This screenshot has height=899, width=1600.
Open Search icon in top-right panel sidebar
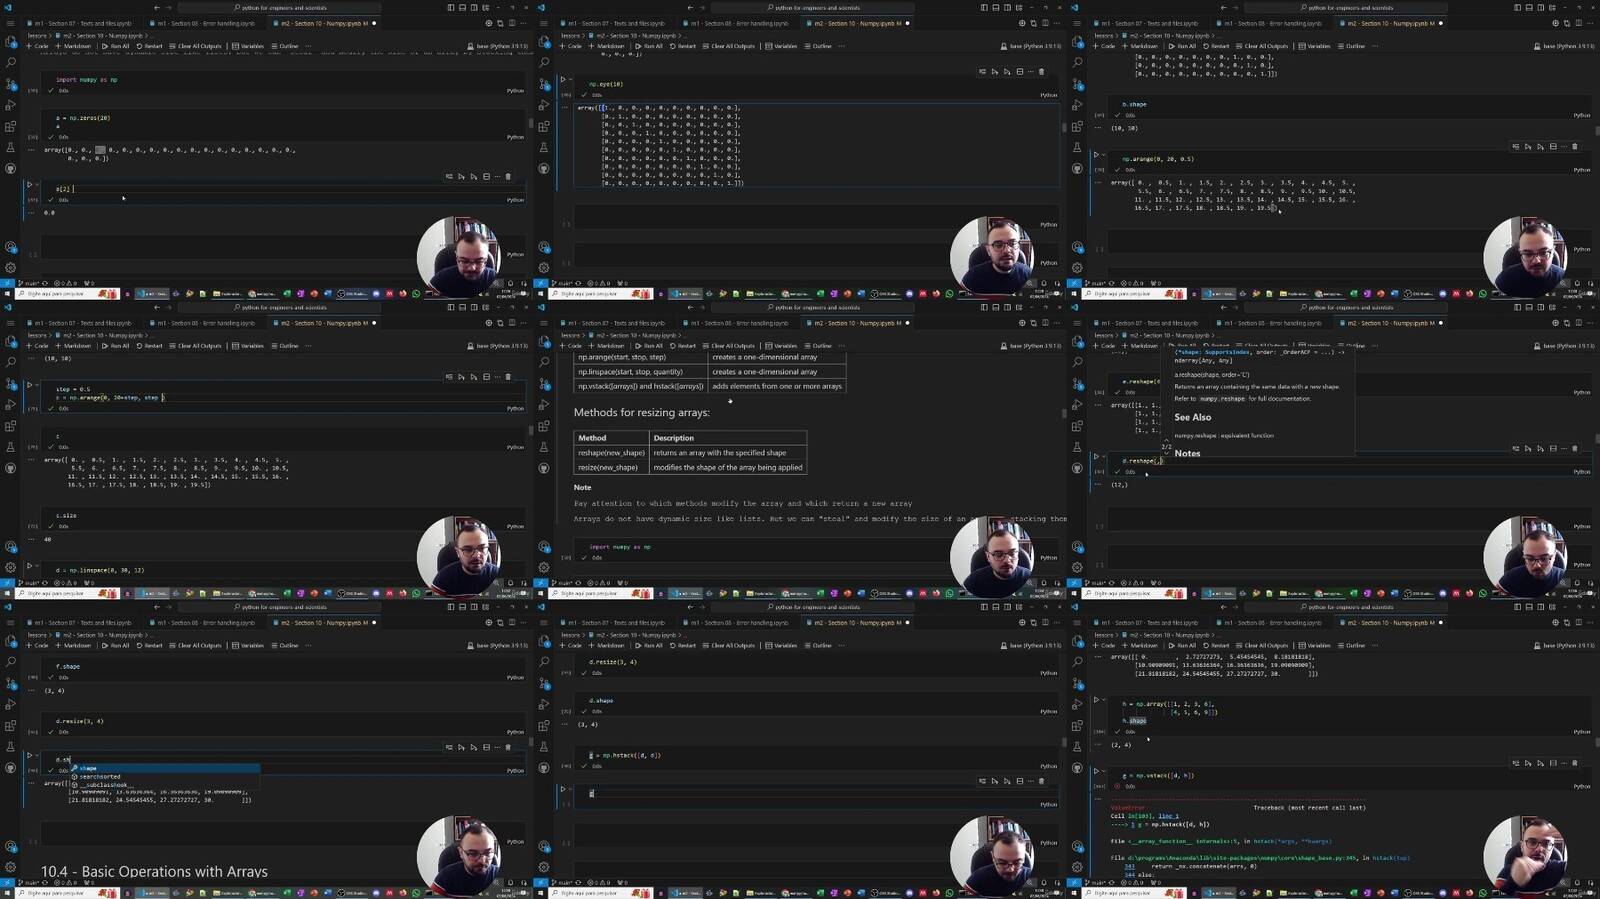1077,62
